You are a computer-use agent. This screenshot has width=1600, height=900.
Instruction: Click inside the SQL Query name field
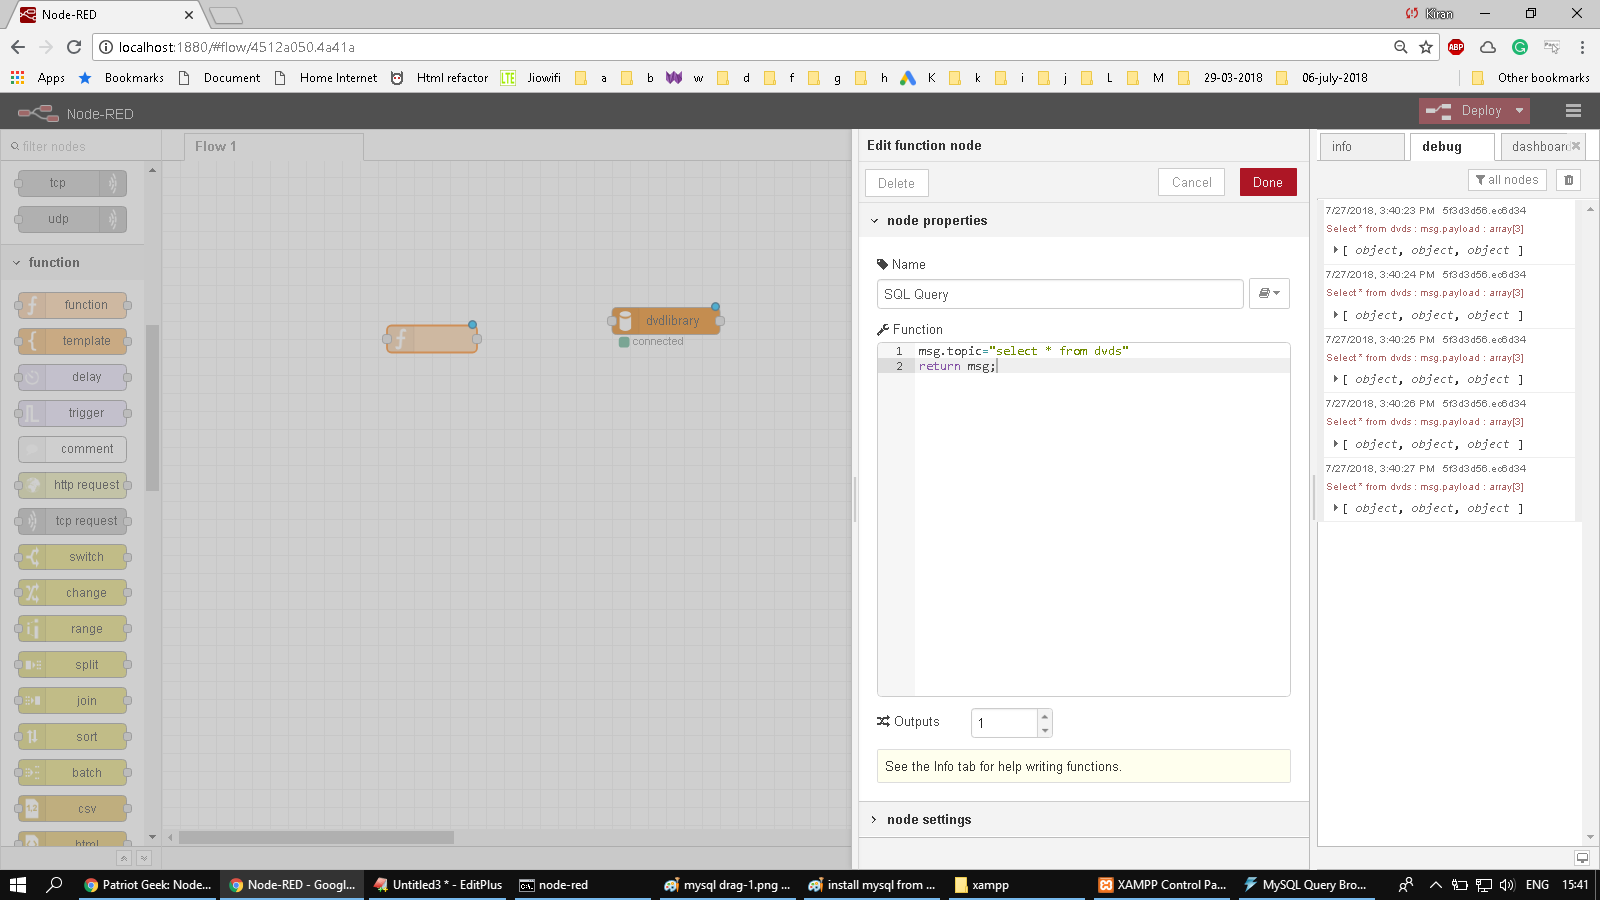pyautogui.click(x=1059, y=294)
